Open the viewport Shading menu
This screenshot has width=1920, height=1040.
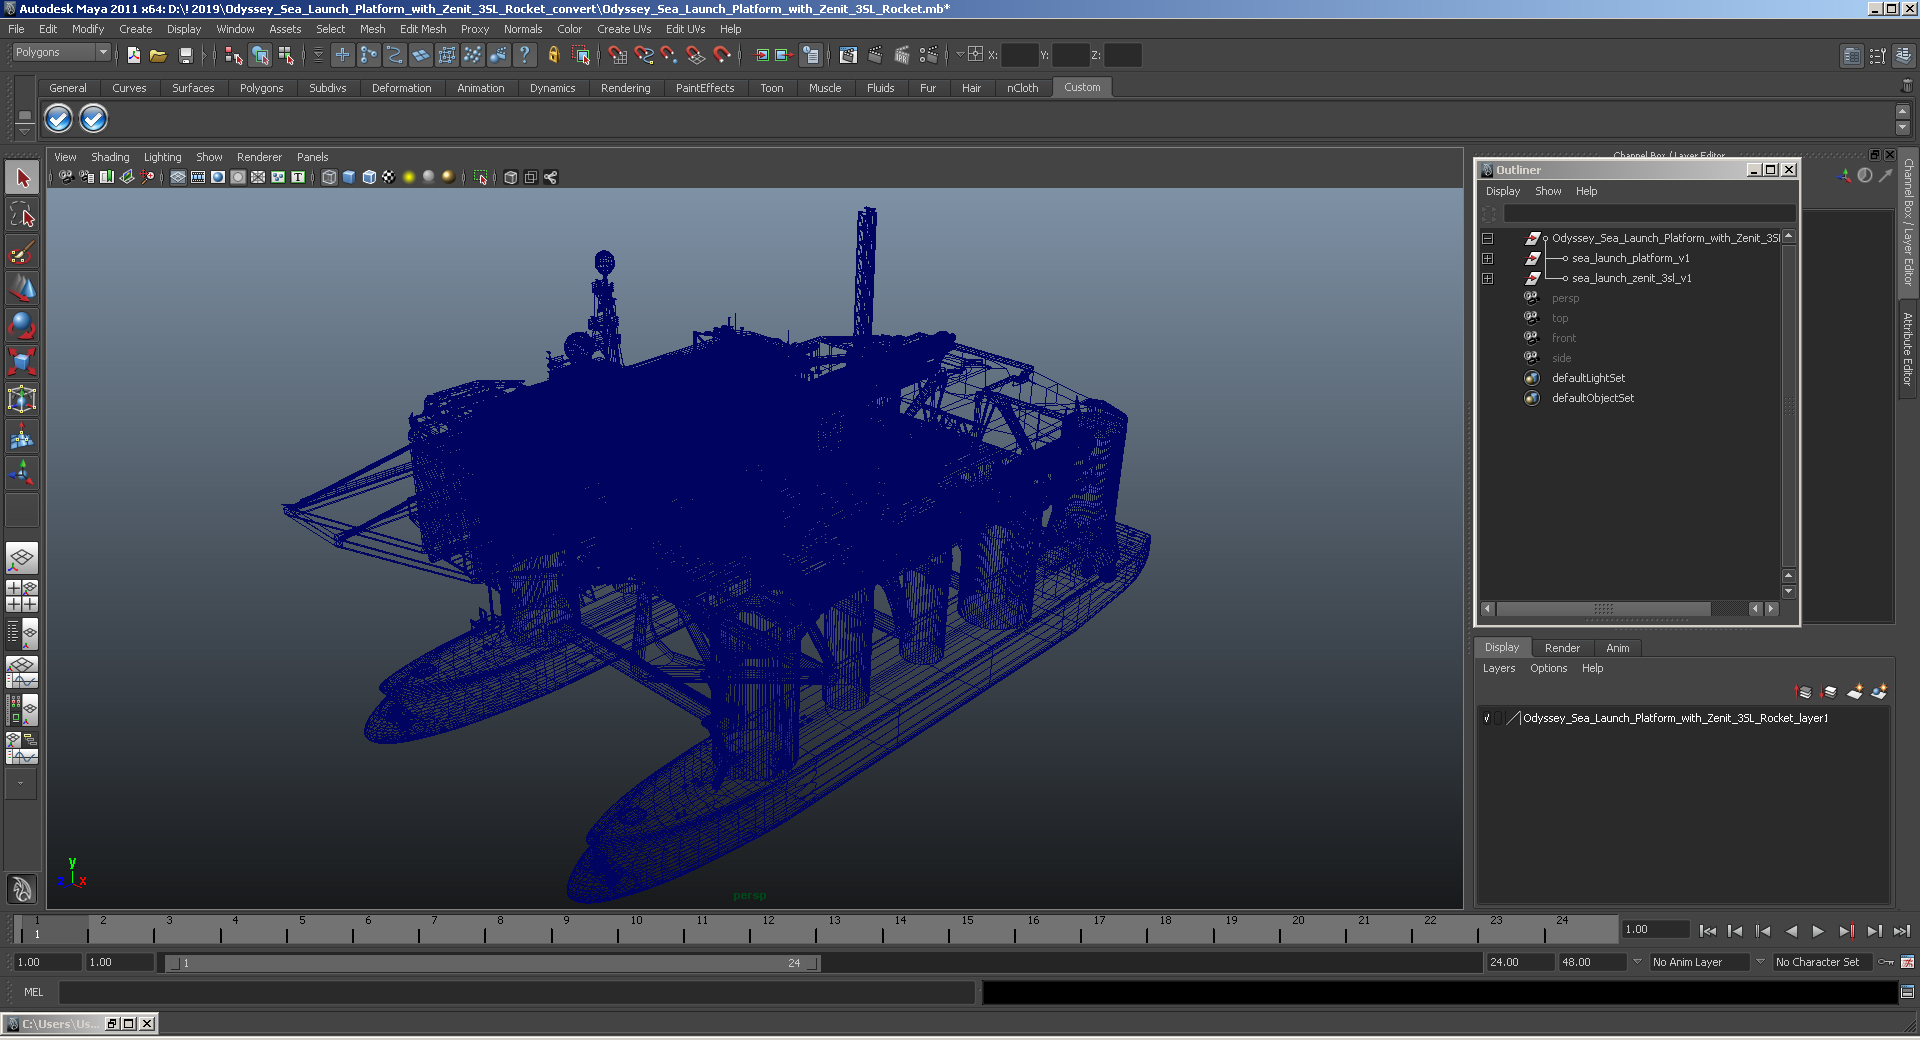(x=110, y=157)
